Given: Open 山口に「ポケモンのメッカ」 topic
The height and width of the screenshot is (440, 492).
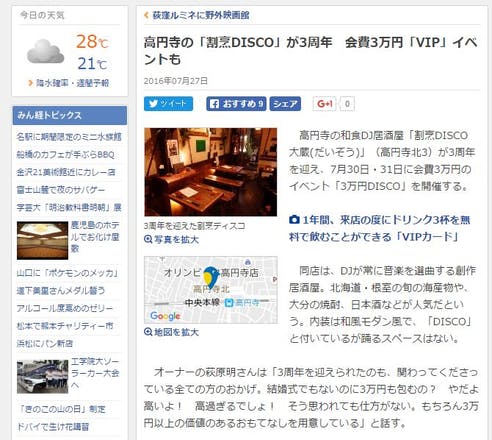Looking at the screenshot, I should pyautogui.click(x=68, y=273).
